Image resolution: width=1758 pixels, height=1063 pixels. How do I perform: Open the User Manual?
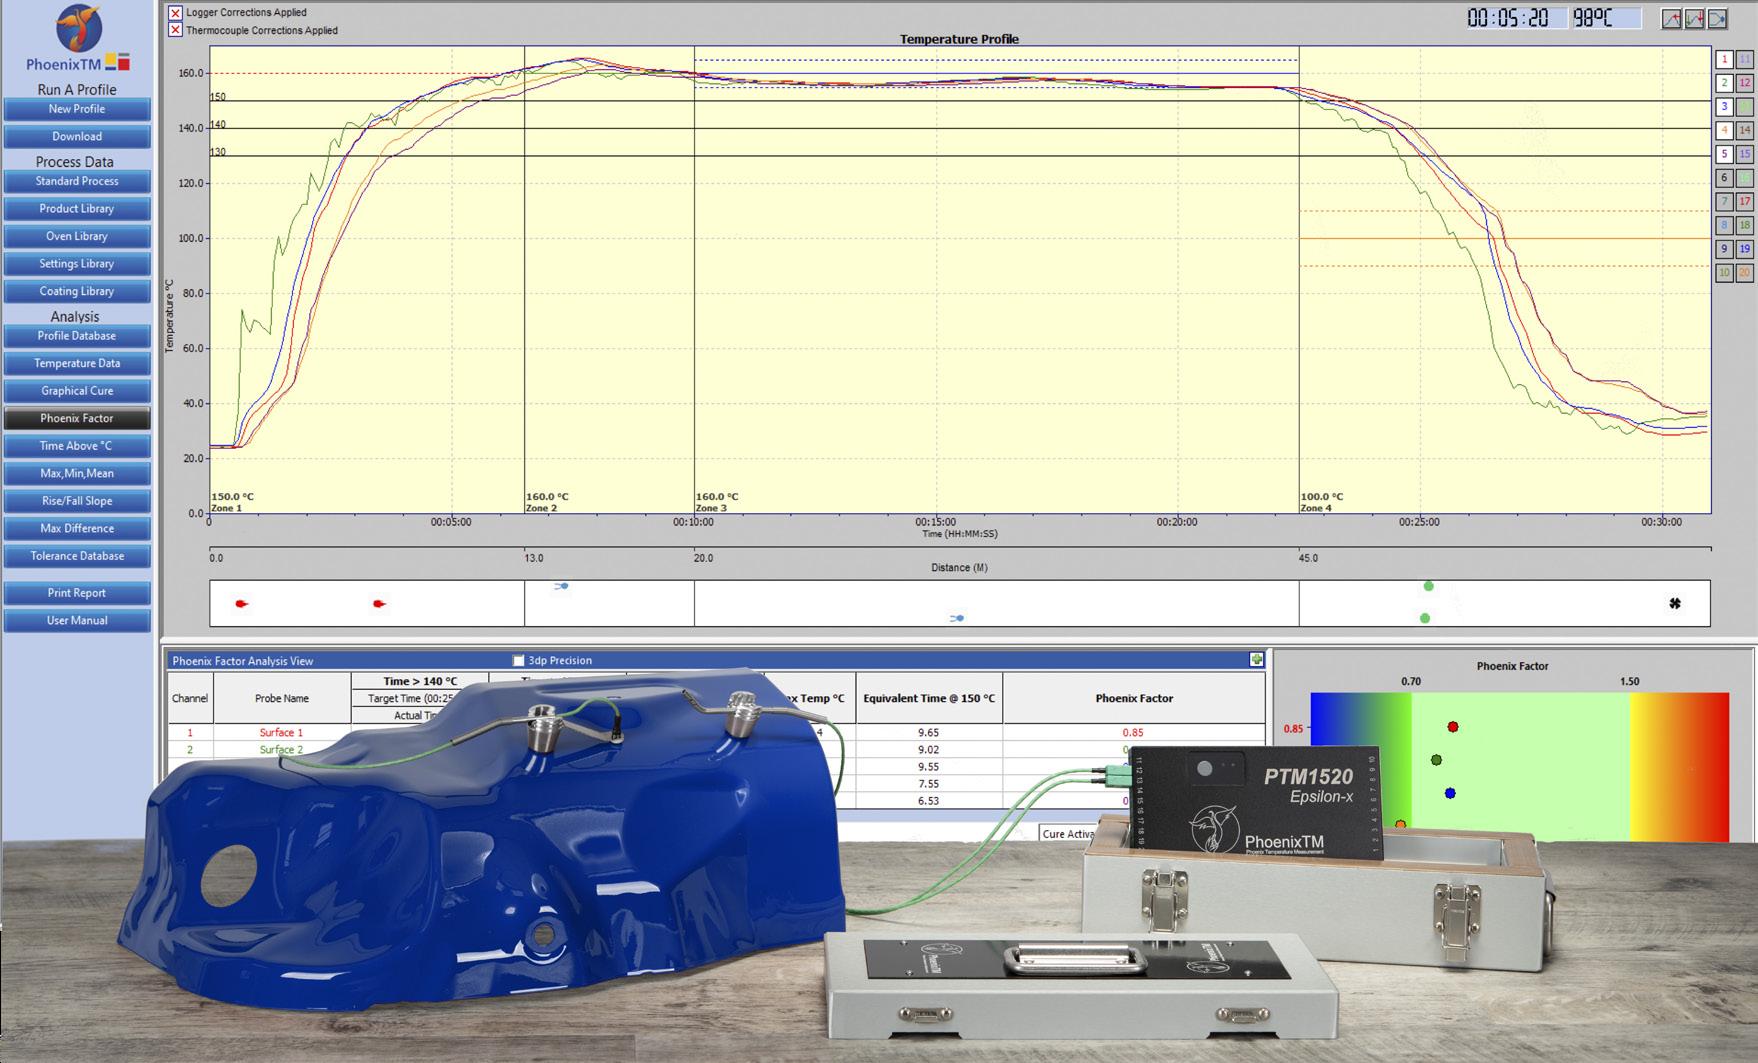pyautogui.click(x=77, y=621)
